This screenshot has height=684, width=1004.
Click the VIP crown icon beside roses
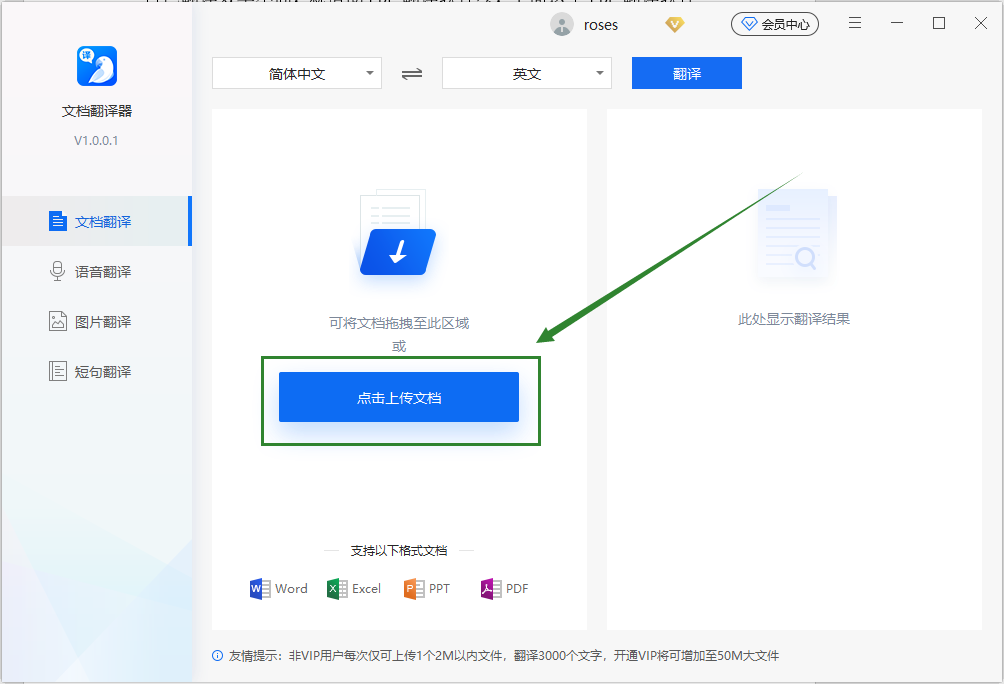click(x=674, y=24)
